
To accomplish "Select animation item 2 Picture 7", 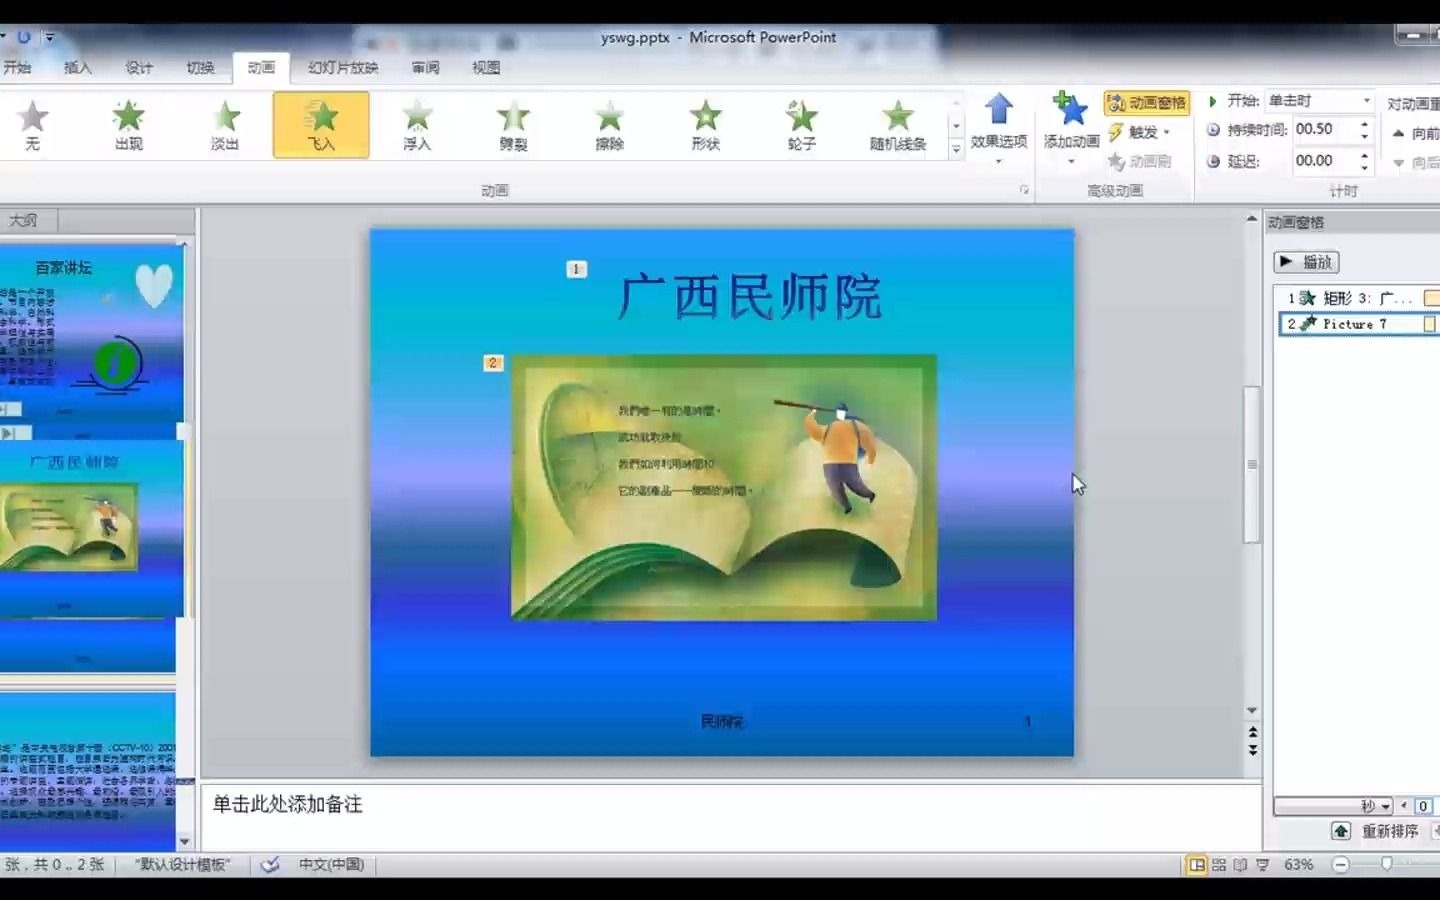I will (1360, 324).
